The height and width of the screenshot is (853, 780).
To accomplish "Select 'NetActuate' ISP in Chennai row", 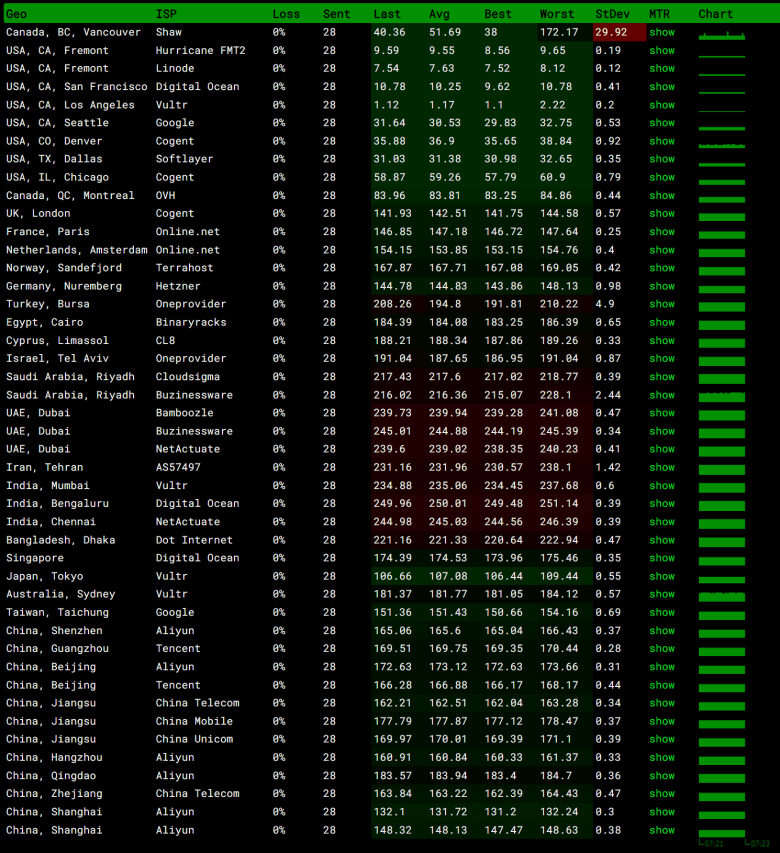I will coord(188,522).
